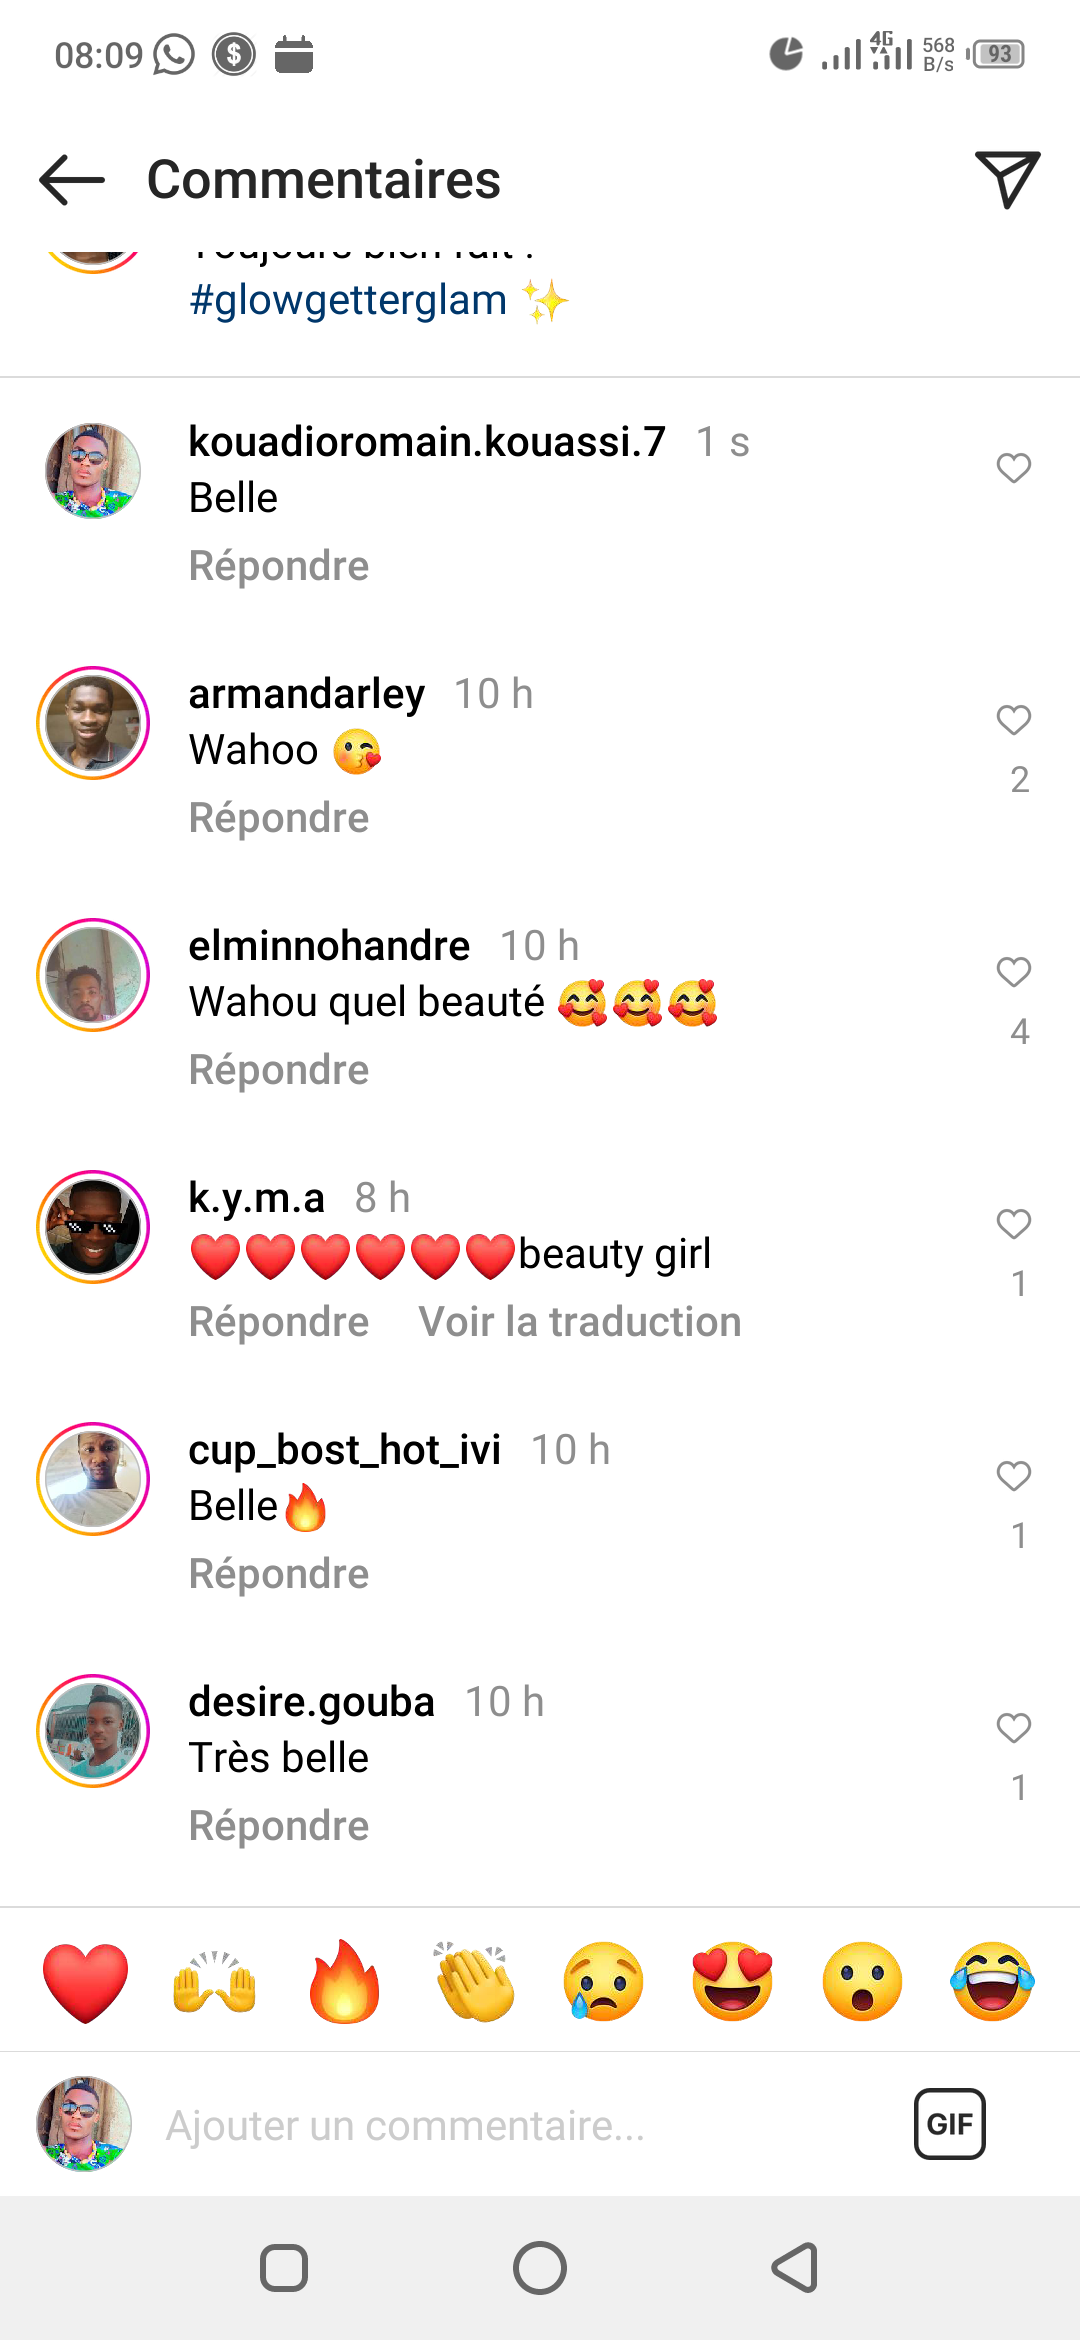
Task: Open elminnohandre's profile picture story
Action: (93, 975)
